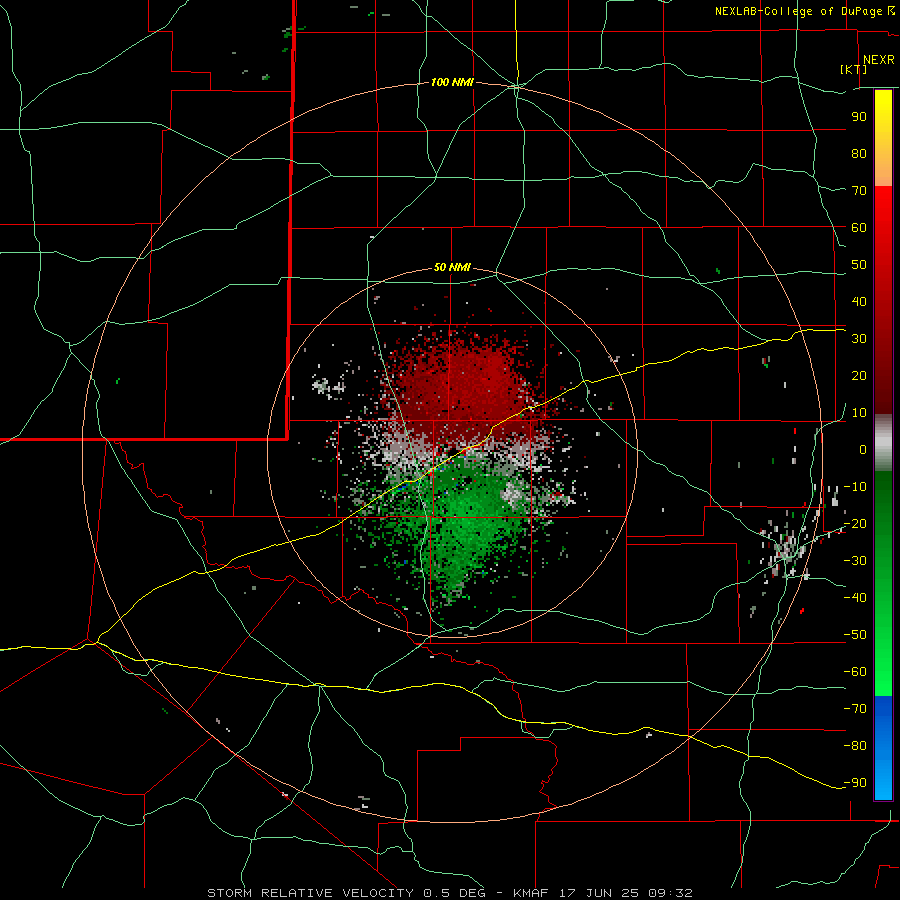Click the -60 value on the velocity scale

855,672
